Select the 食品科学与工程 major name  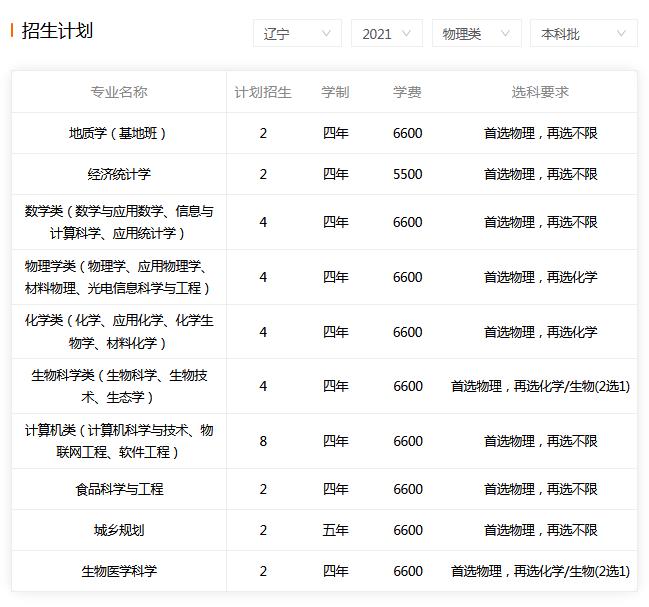[x=119, y=489]
